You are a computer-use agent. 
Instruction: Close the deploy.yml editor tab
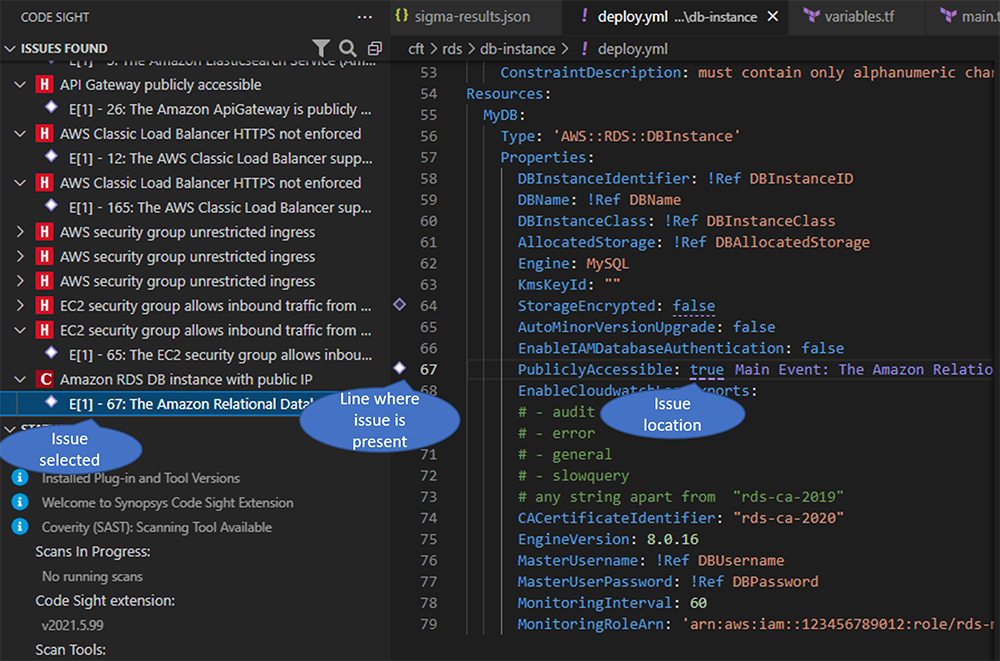coord(772,17)
